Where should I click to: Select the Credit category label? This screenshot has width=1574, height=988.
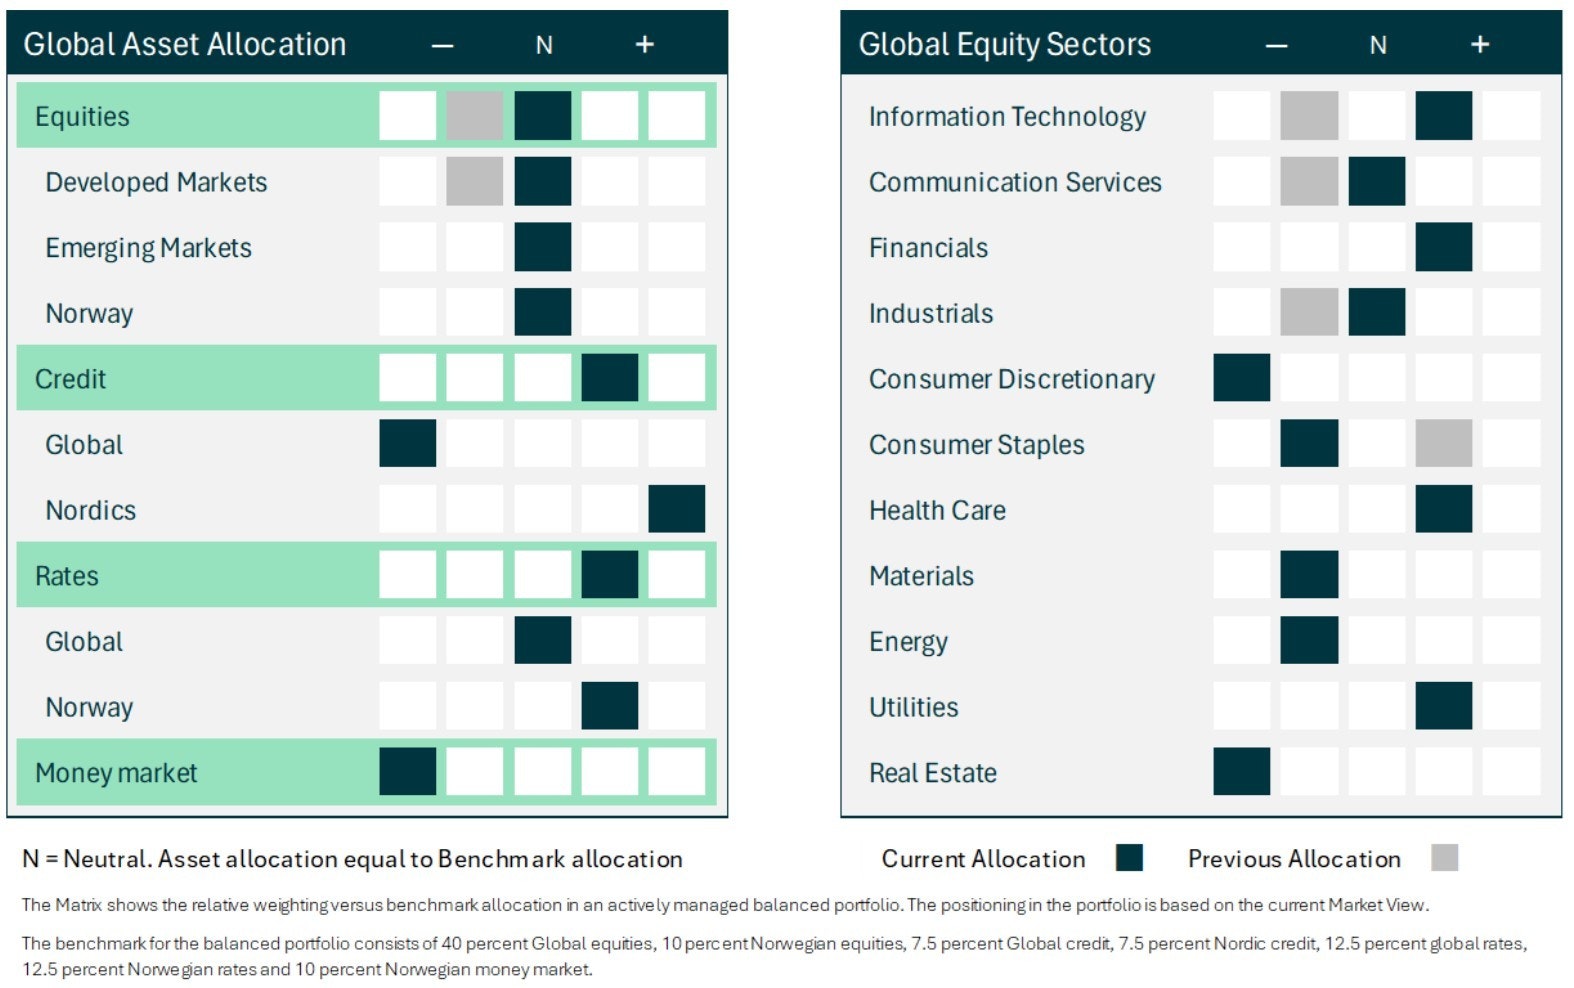pos(70,379)
